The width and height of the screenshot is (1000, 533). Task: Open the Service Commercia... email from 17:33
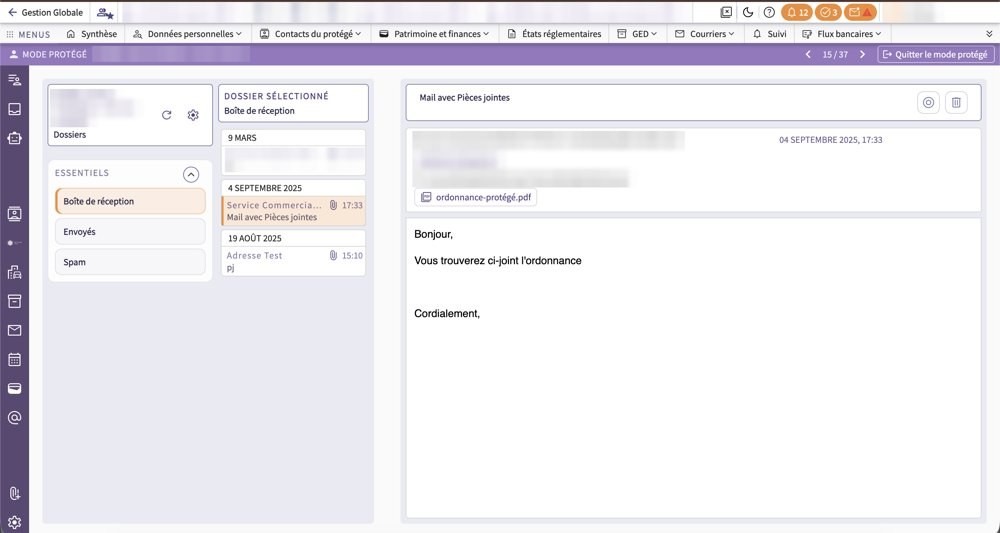click(293, 211)
